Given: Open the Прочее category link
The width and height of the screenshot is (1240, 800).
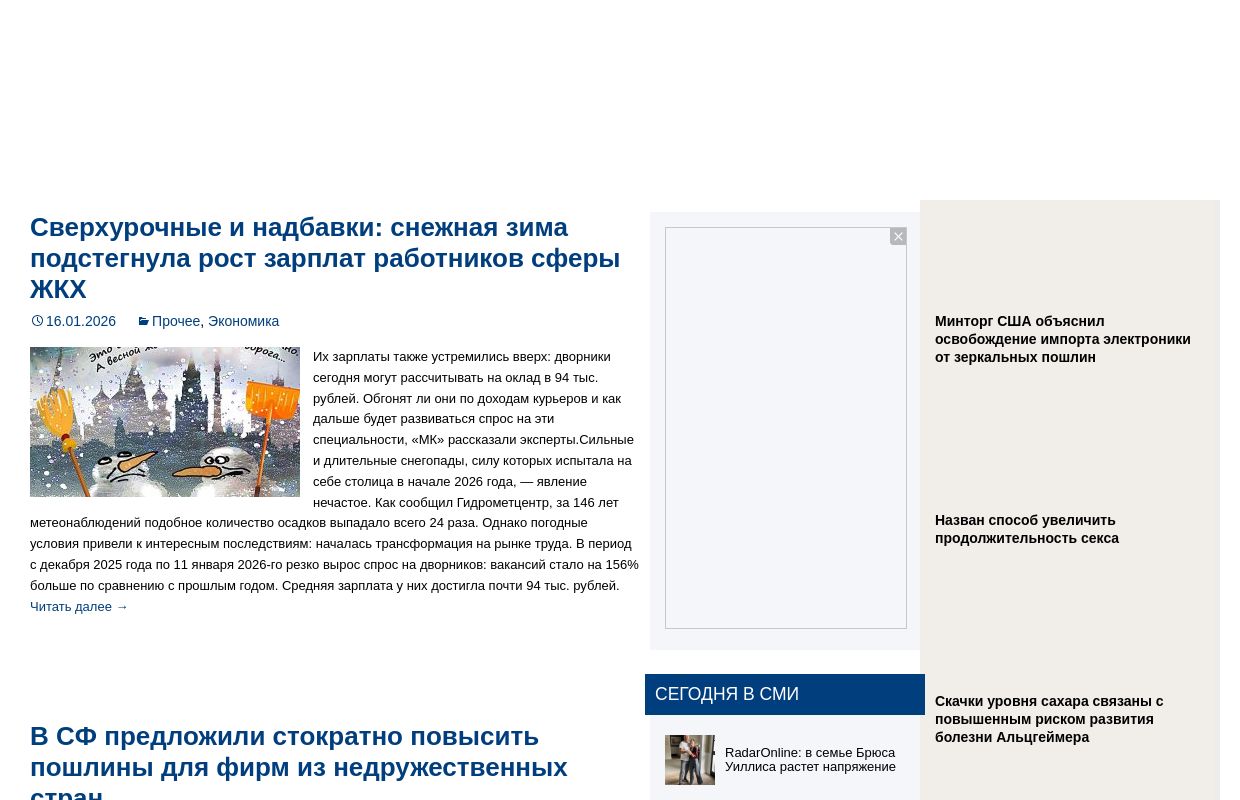Looking at the screenshot, I should [x=176, y=321].
